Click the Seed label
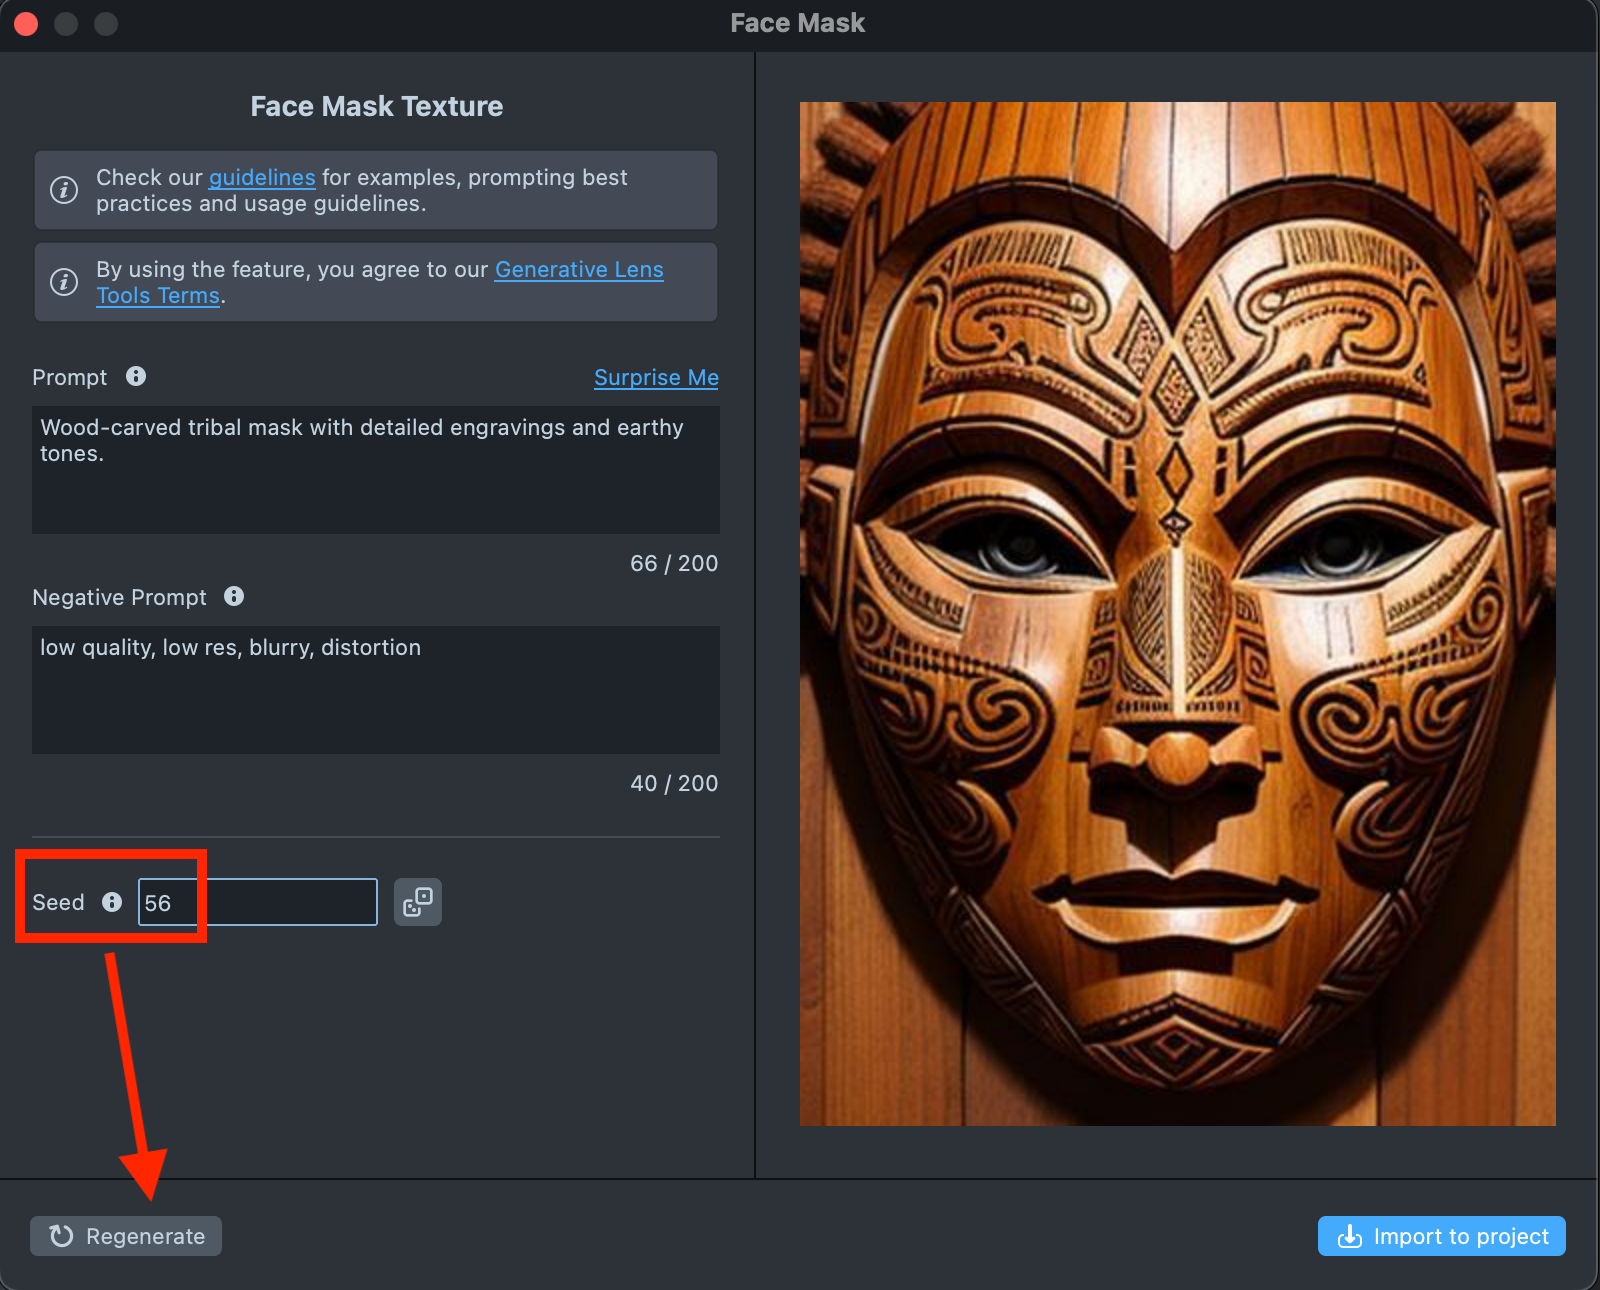The image size is (1600, 1290). point(58,902)
